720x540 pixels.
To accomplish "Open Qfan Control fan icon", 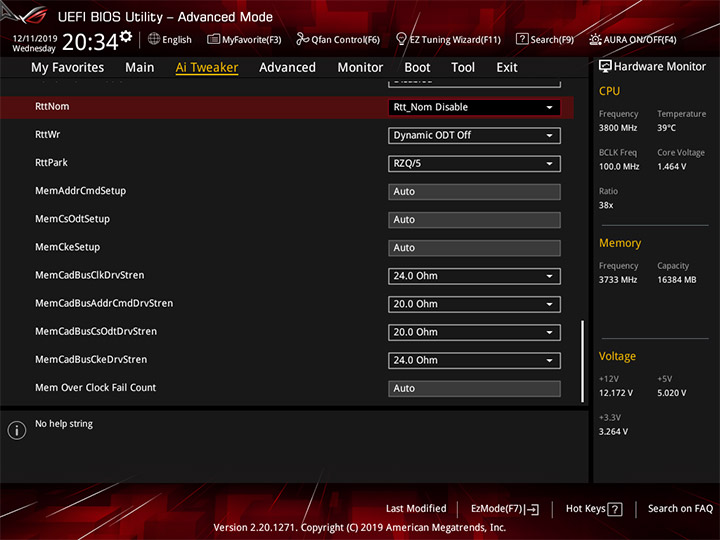I will [x=302, y=39].
